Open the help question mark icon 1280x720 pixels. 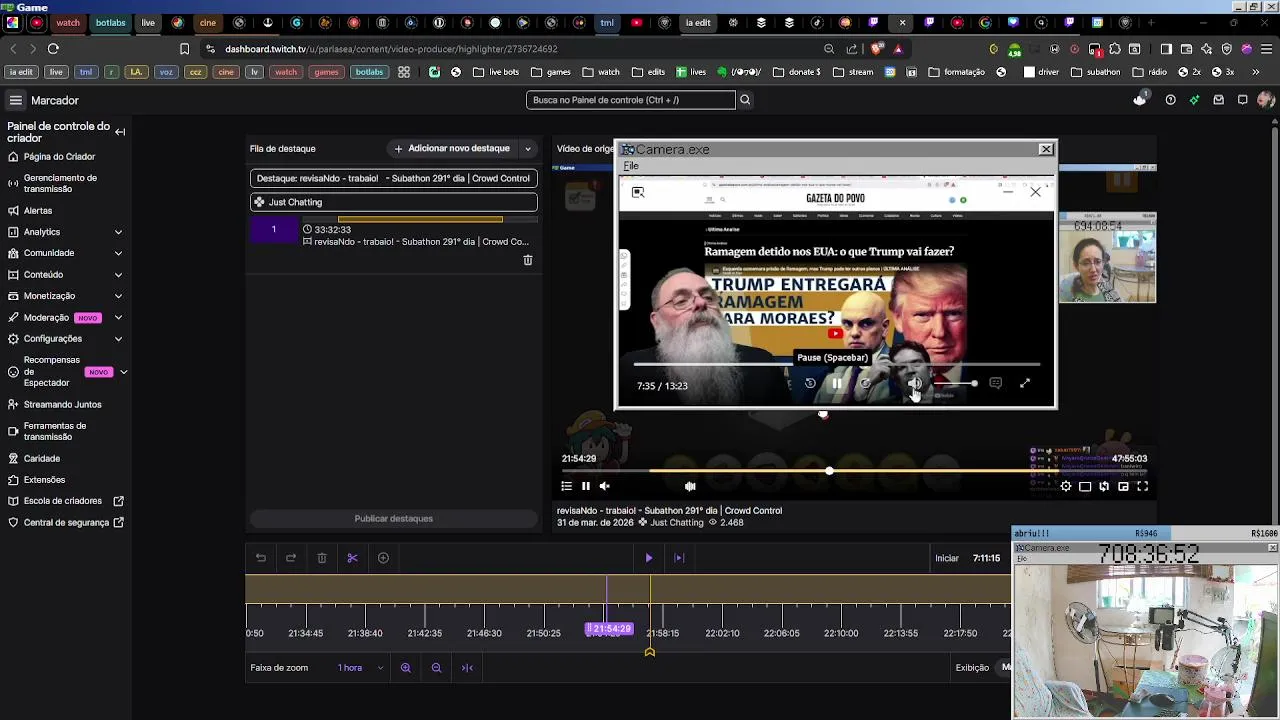[1171, 100]
